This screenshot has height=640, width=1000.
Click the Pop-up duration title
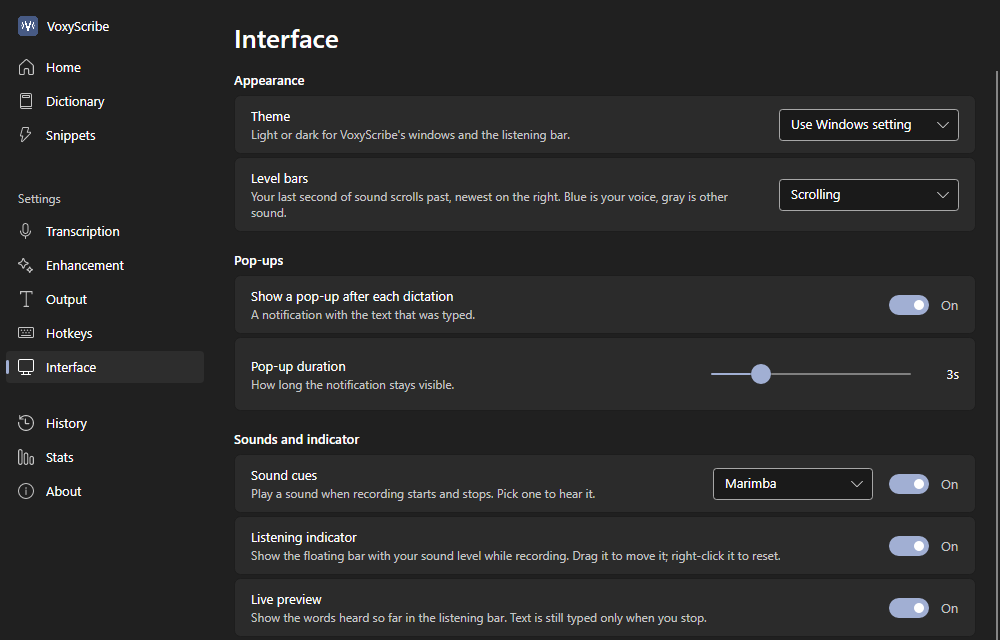298,367
